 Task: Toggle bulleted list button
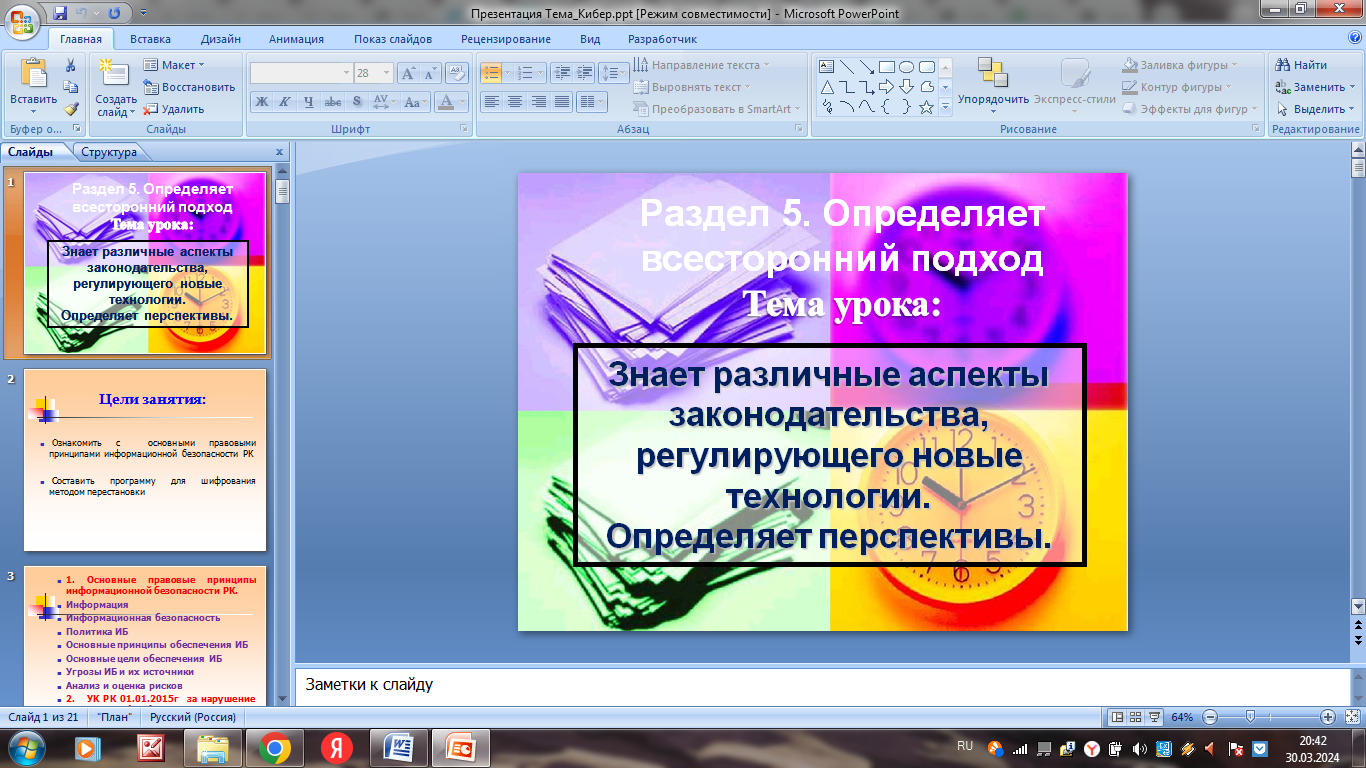pos(490,73)
